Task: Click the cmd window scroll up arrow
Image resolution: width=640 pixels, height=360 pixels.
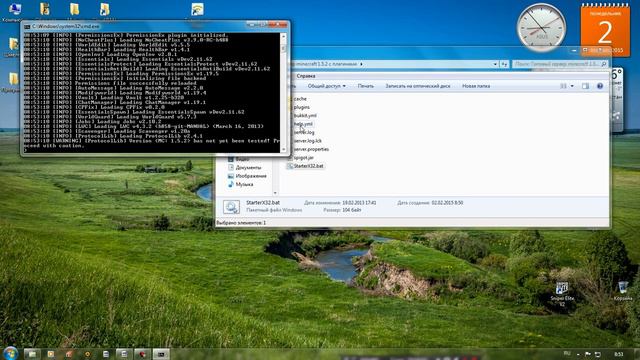Action: pyautogui.click(x=283, y=36)
